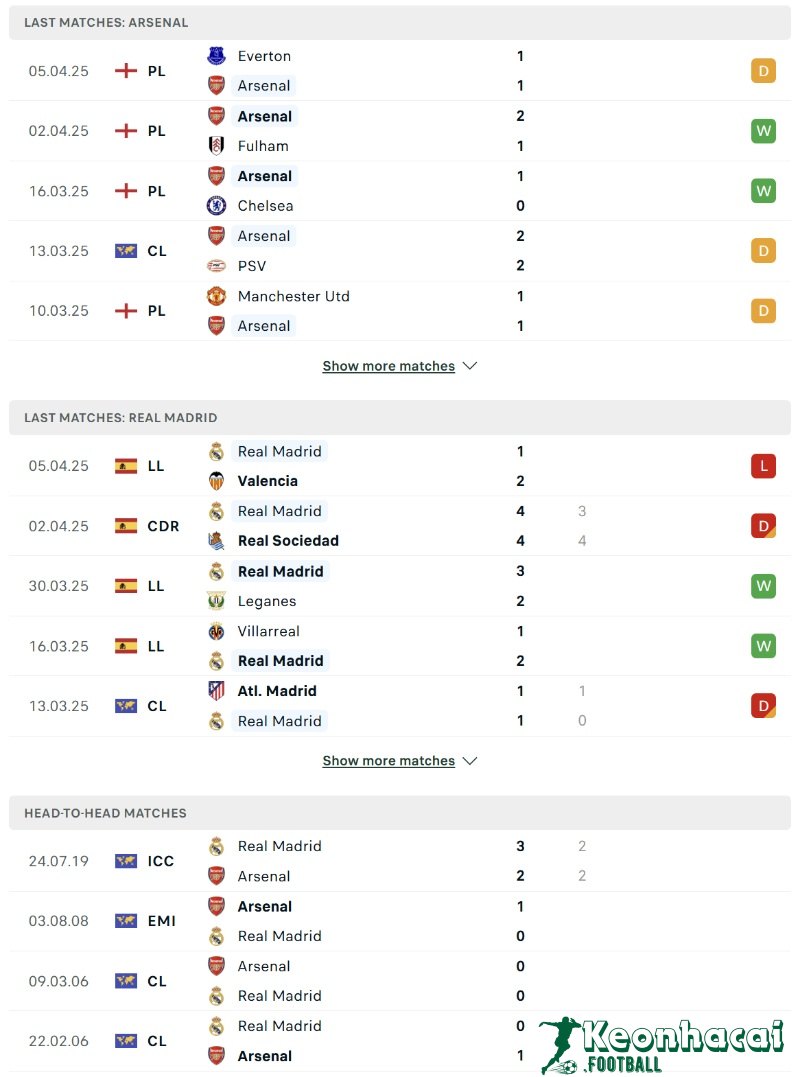Click the Manchester Utd club crest

(x=216, y=296)
